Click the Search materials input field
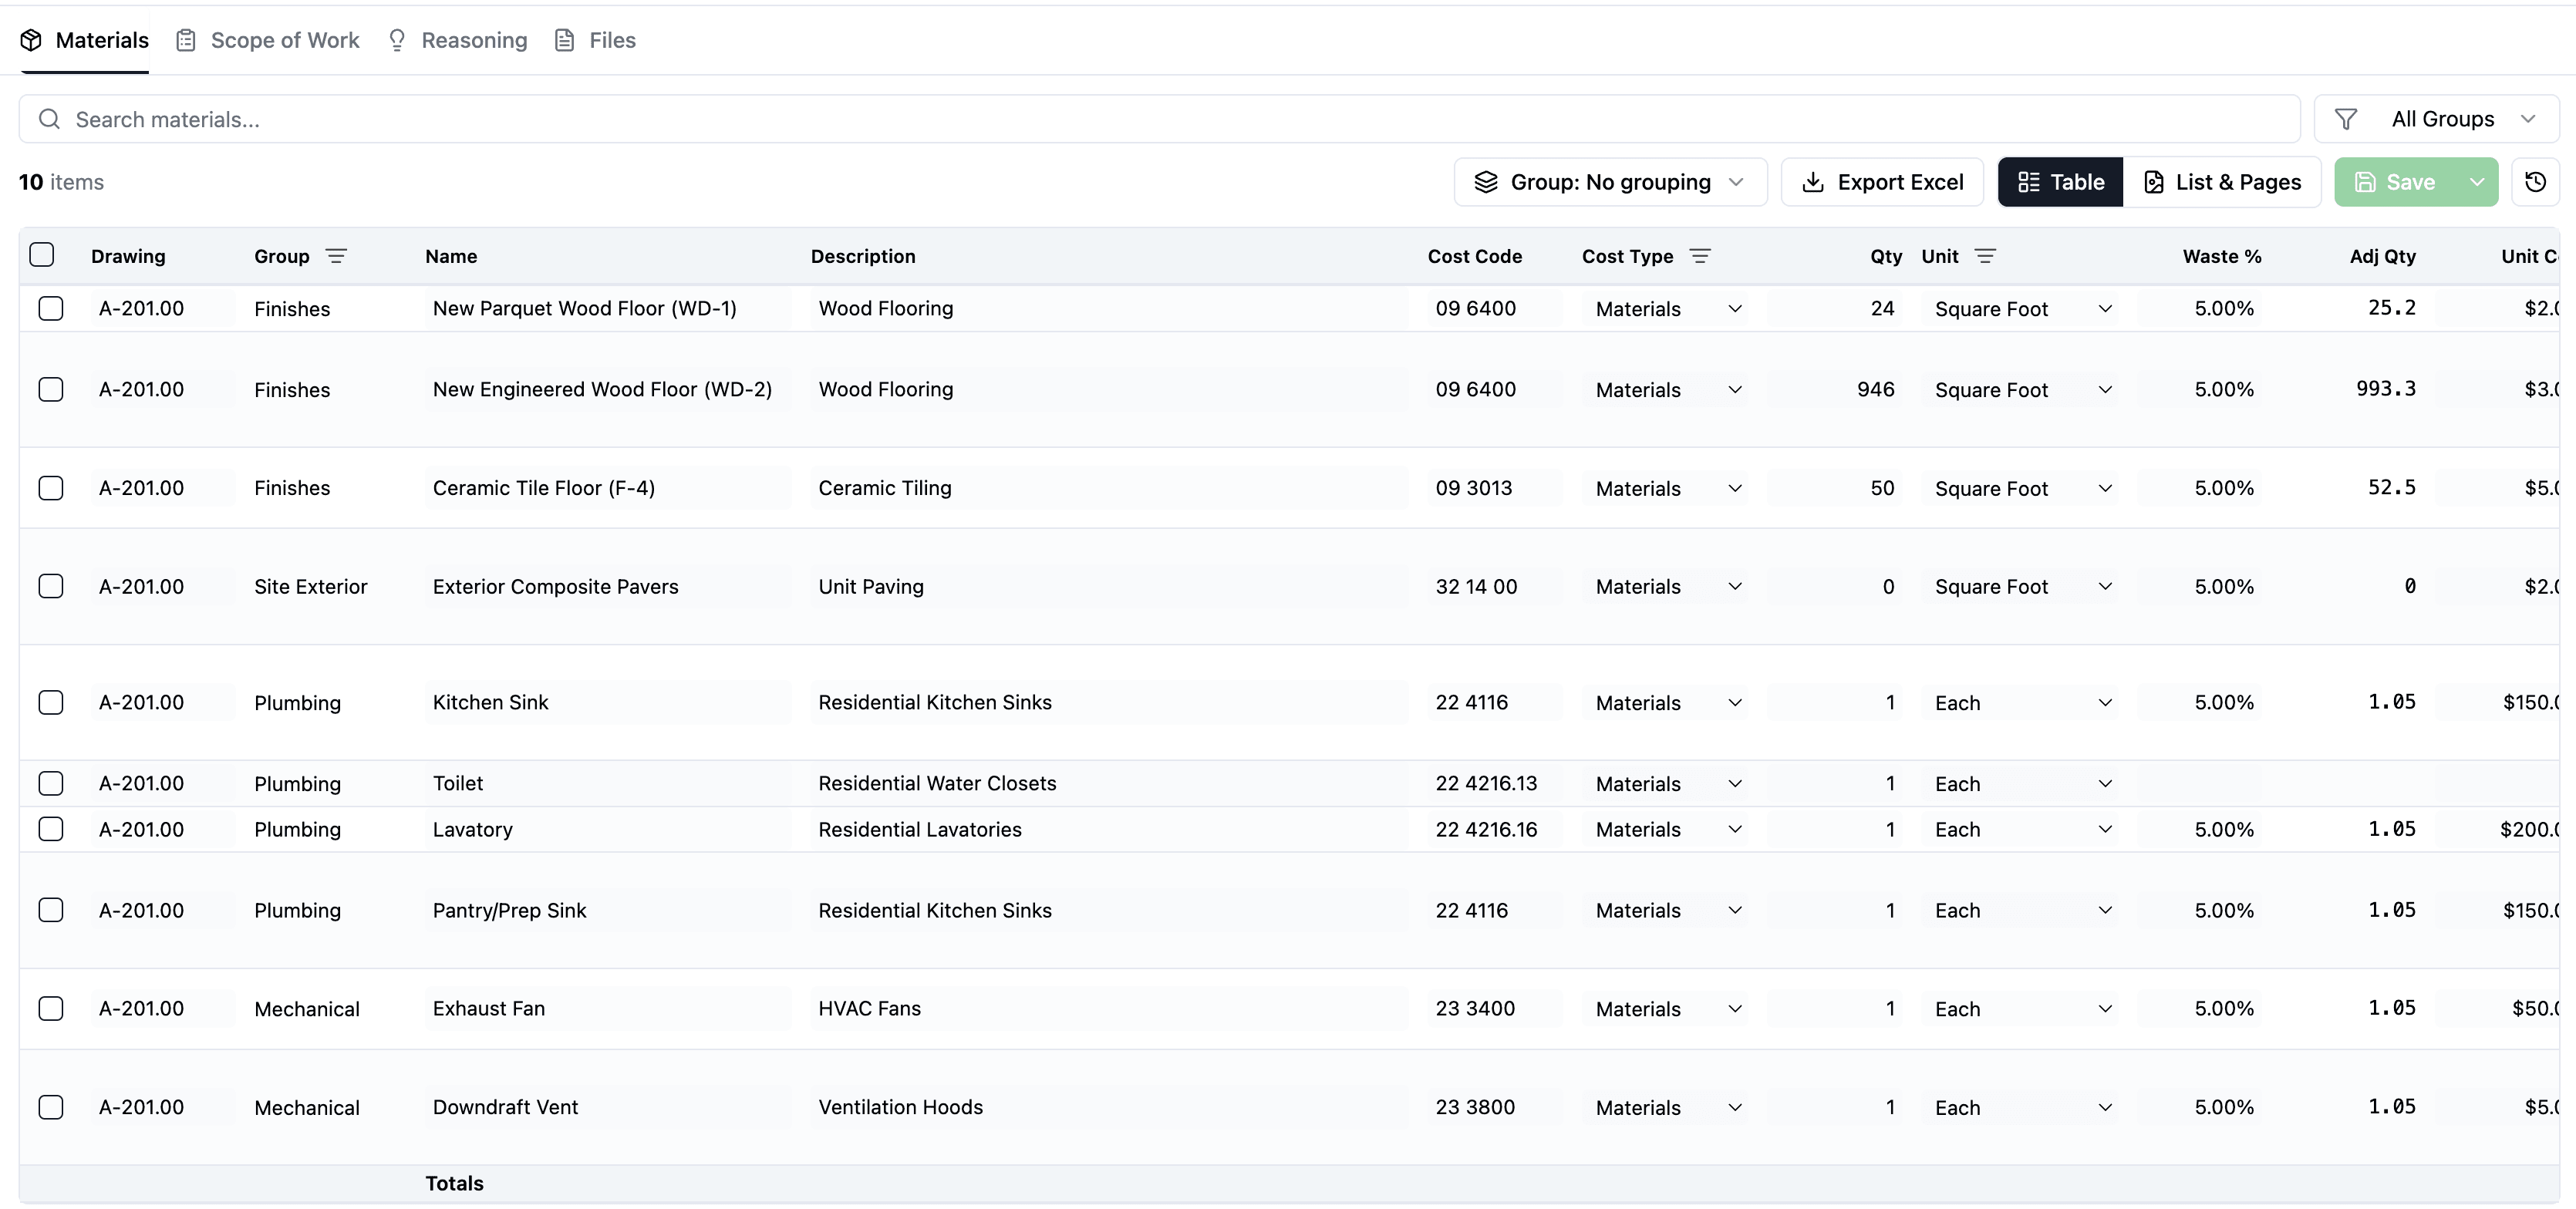This screenshot has height=1209, width=2576. click(x=1160, y=119)
